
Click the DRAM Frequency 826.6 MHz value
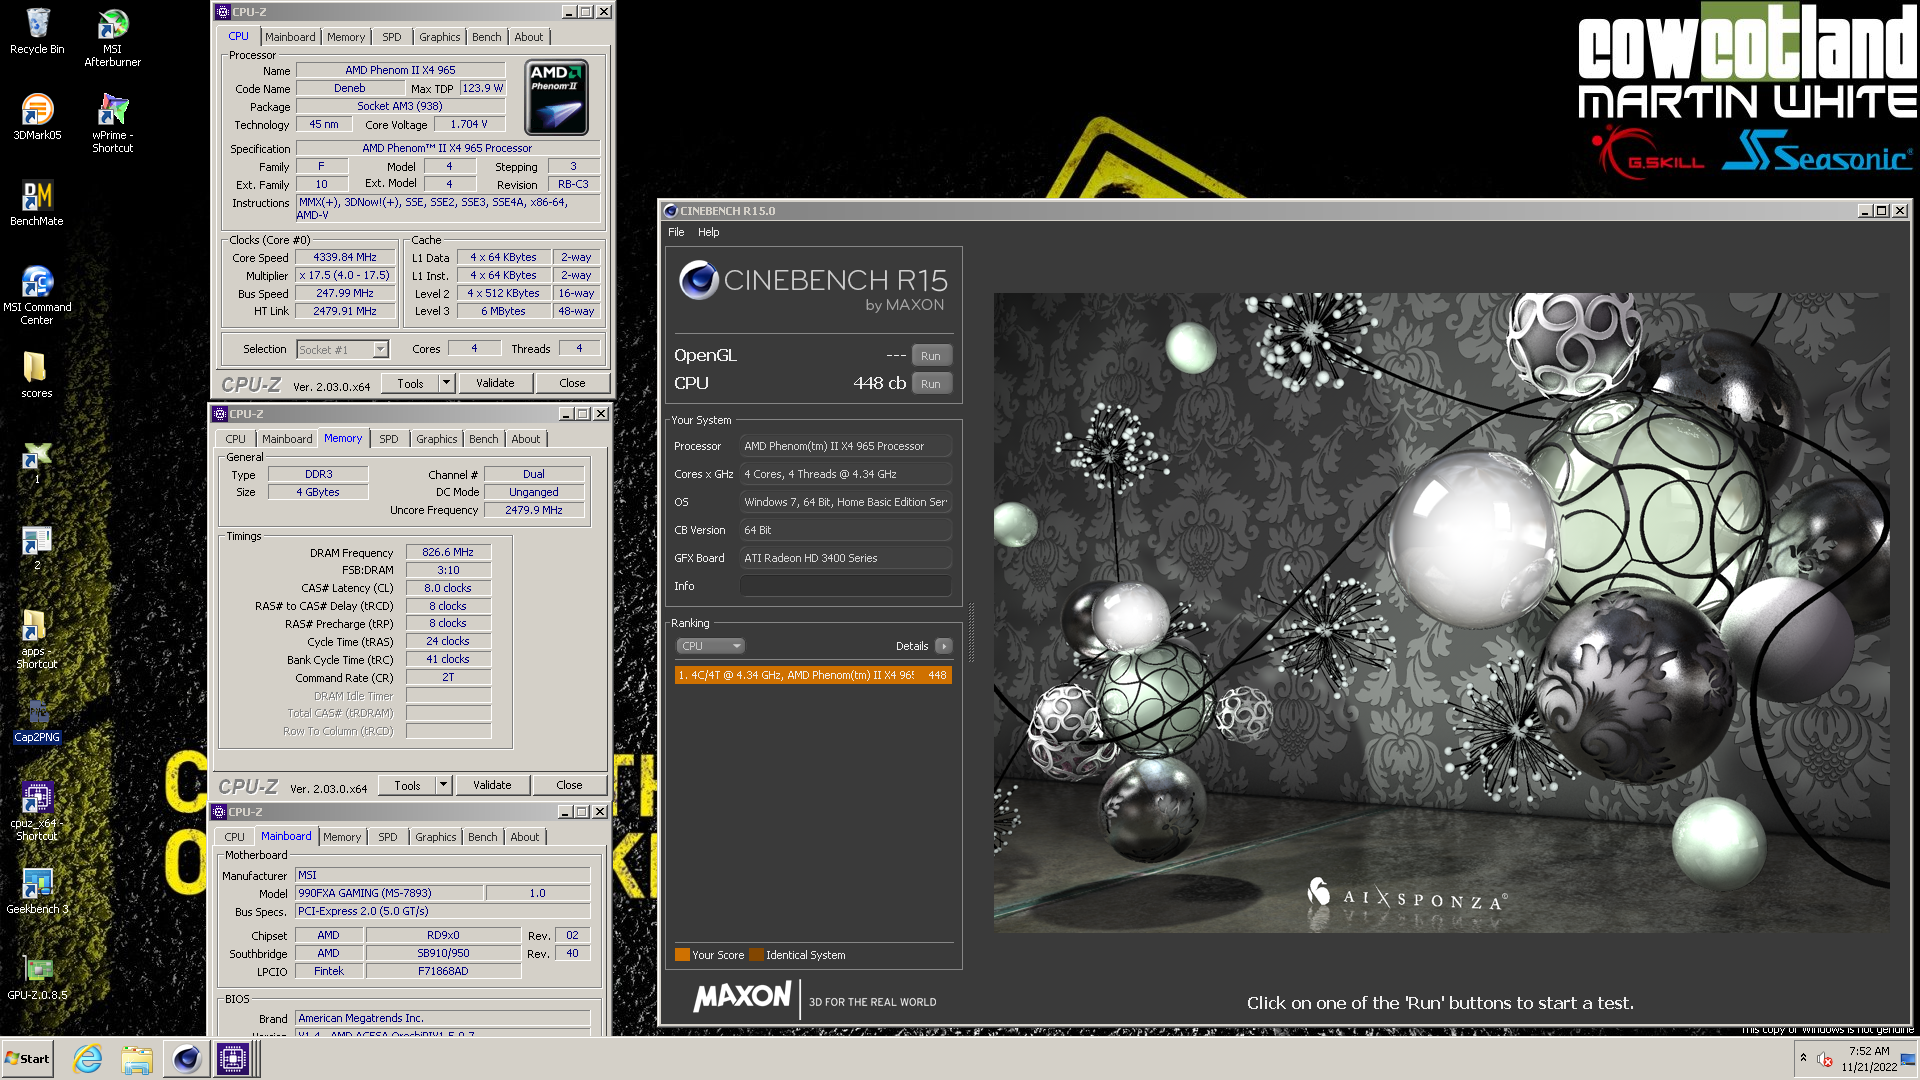tap(448, 552)
